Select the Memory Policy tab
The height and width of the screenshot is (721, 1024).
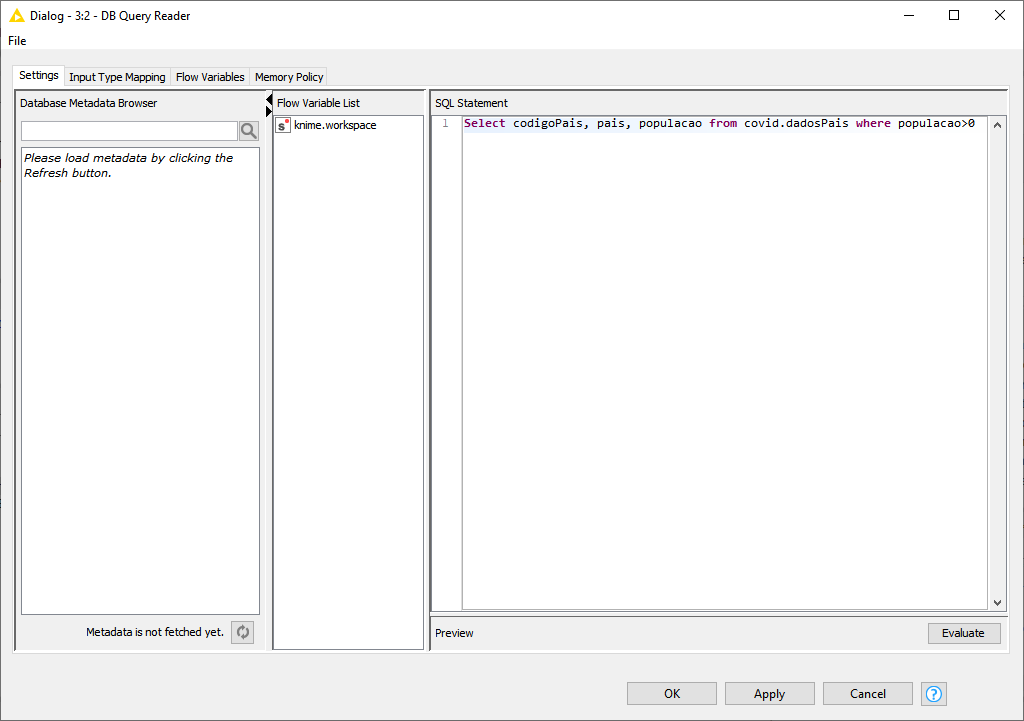tap(289, 77)
